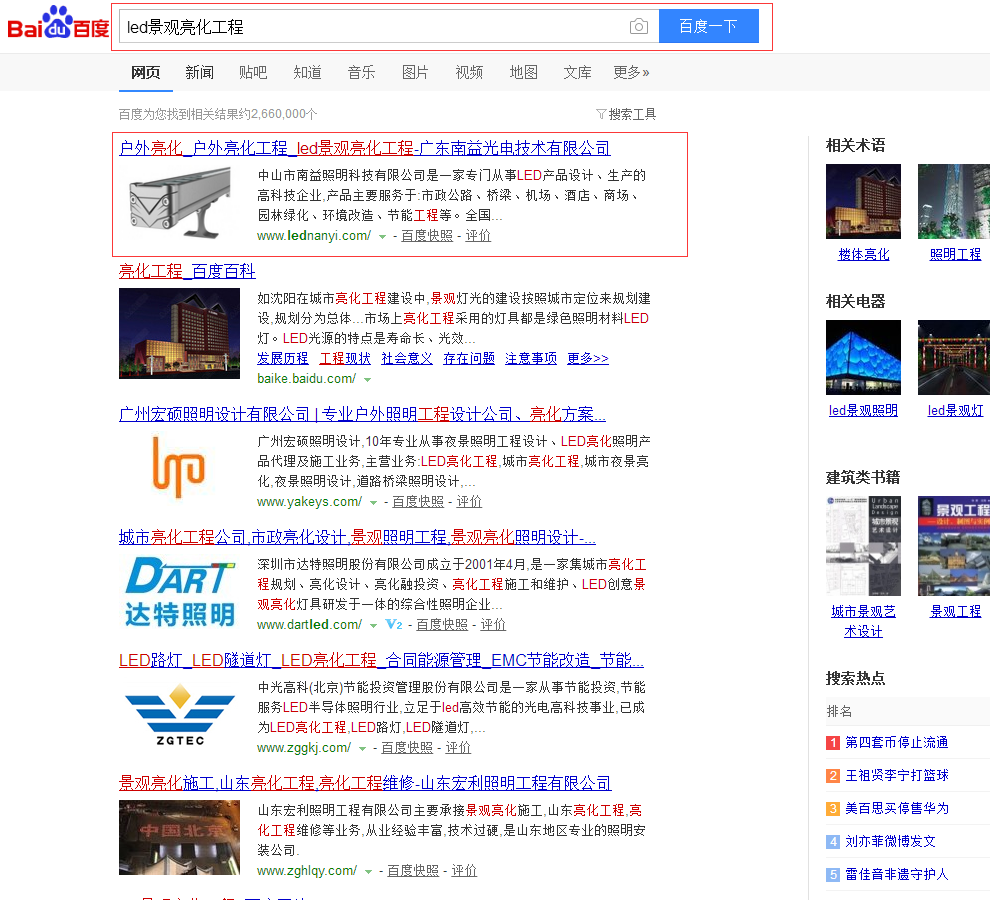Switch to the 新闻 tab
Image resolution: width=990 pixels, height=900 pixels.
click(x=199, y=72)
